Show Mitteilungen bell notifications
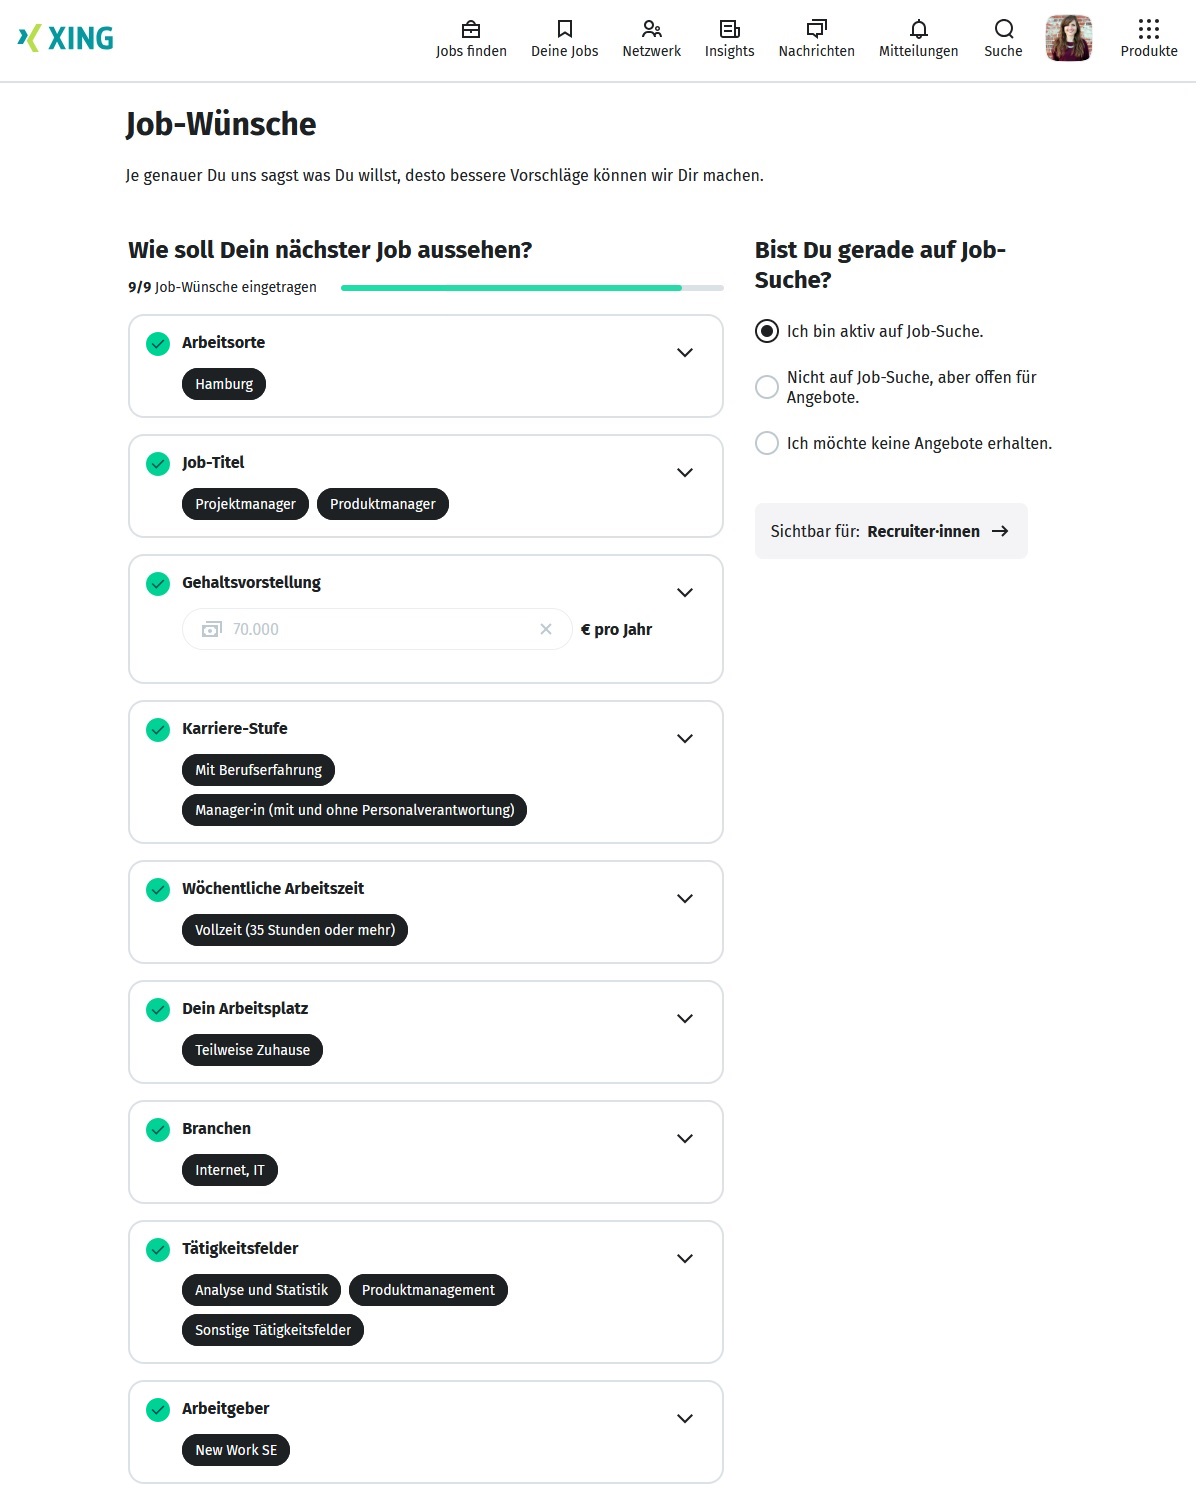 pos(918,29)
